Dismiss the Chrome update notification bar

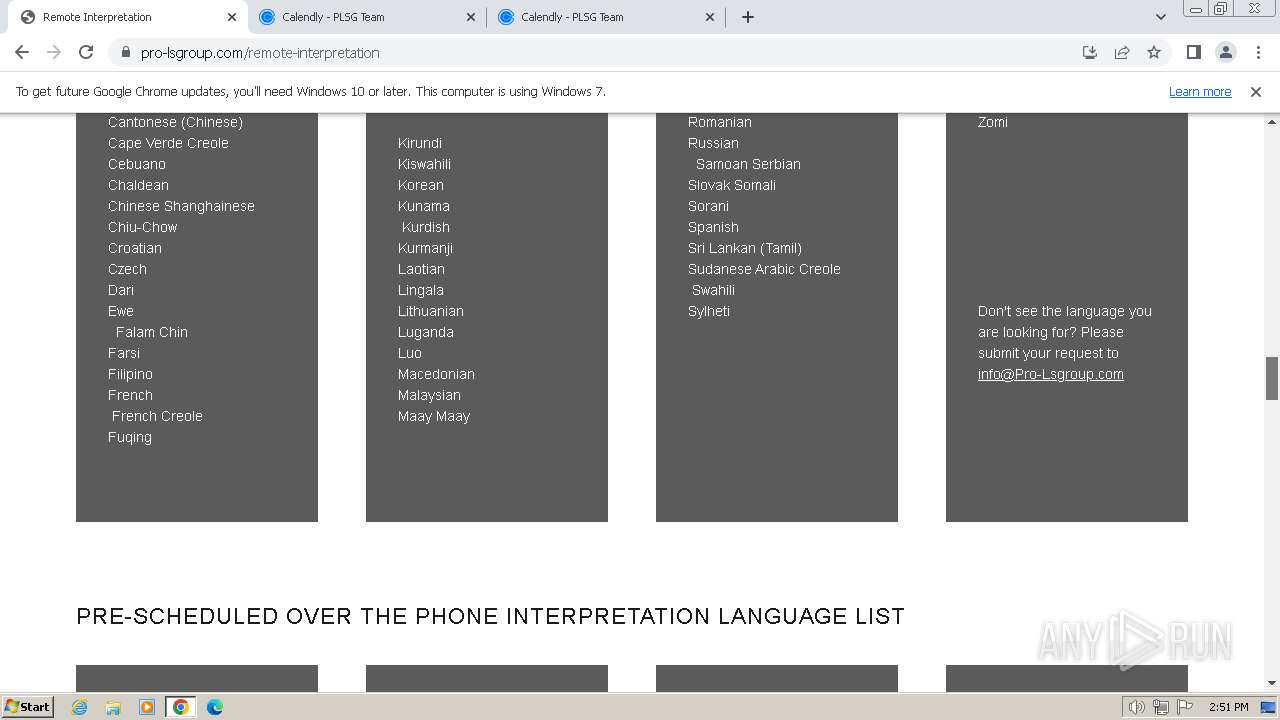1256,91
